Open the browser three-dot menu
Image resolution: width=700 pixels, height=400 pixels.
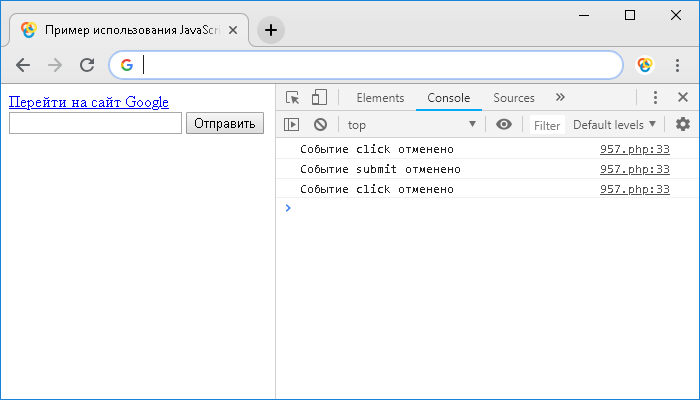pos(677,65)
